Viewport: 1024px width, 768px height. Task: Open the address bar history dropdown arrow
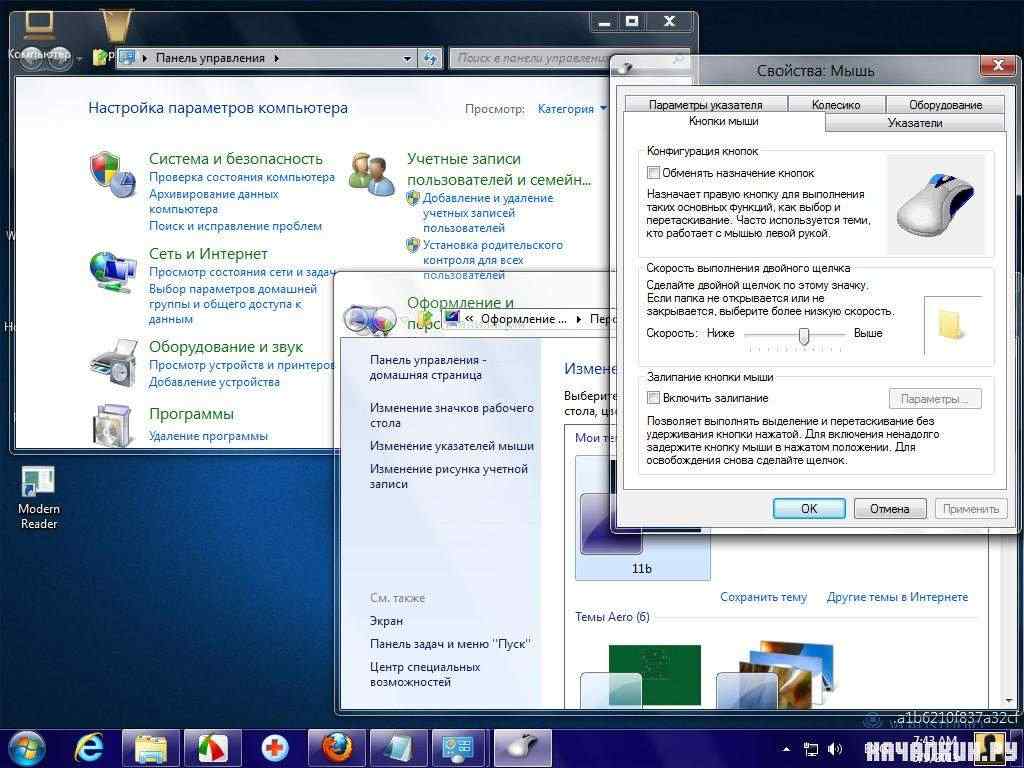click(407, 58)
